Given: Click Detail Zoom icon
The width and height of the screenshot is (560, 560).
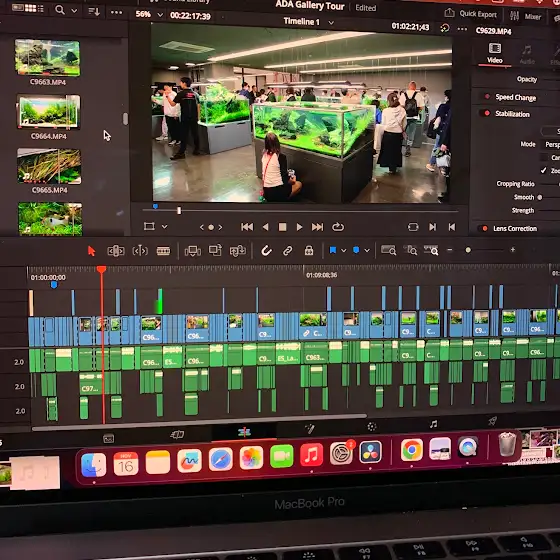Looking at the screenshot, I should tap(410, 250).
